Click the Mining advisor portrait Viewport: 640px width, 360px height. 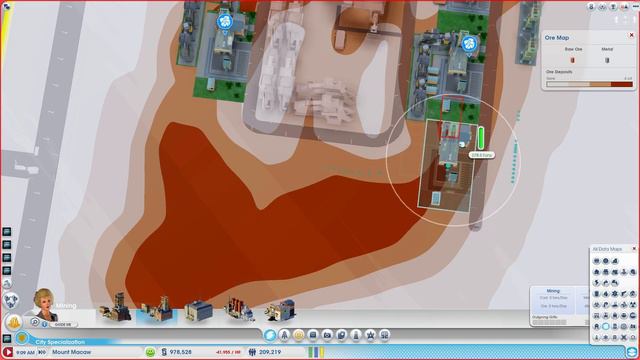coord(45,304)
